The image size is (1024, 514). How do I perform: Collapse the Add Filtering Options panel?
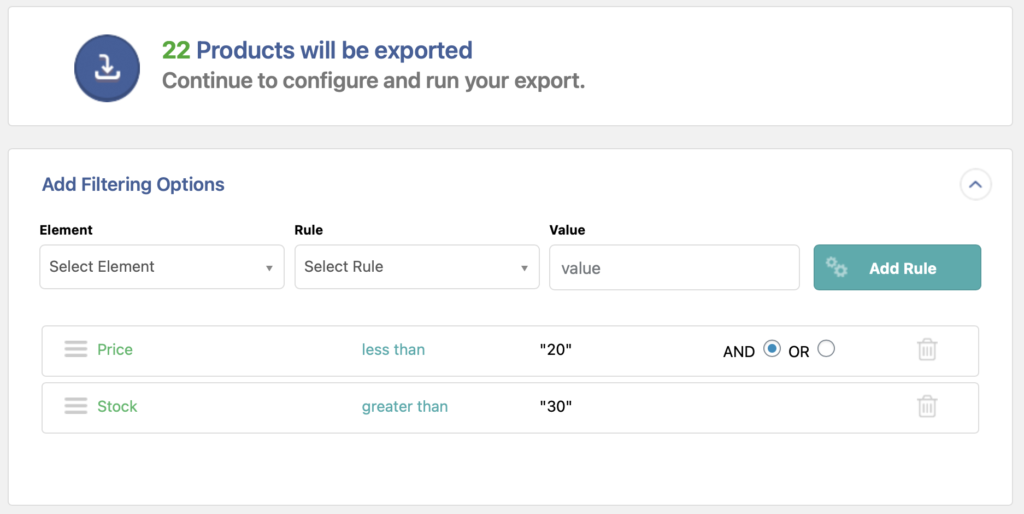click(x=975, y=184)
